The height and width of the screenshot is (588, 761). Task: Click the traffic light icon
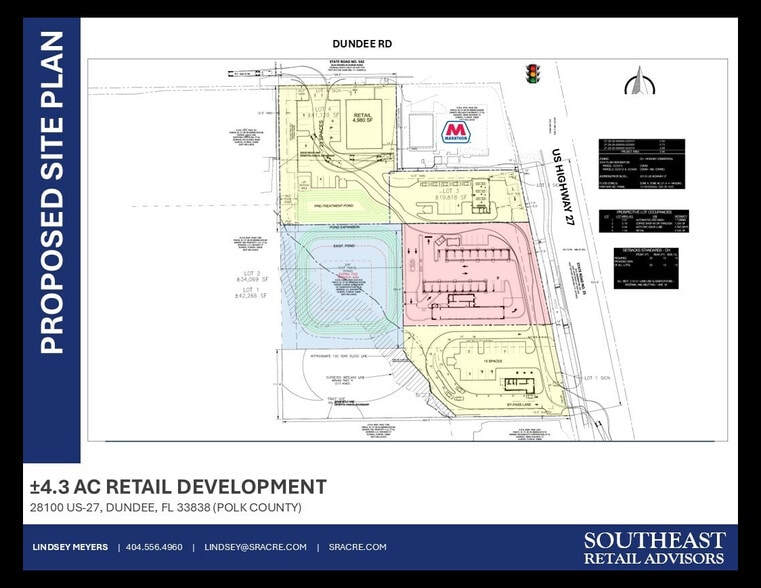point(532,74)
